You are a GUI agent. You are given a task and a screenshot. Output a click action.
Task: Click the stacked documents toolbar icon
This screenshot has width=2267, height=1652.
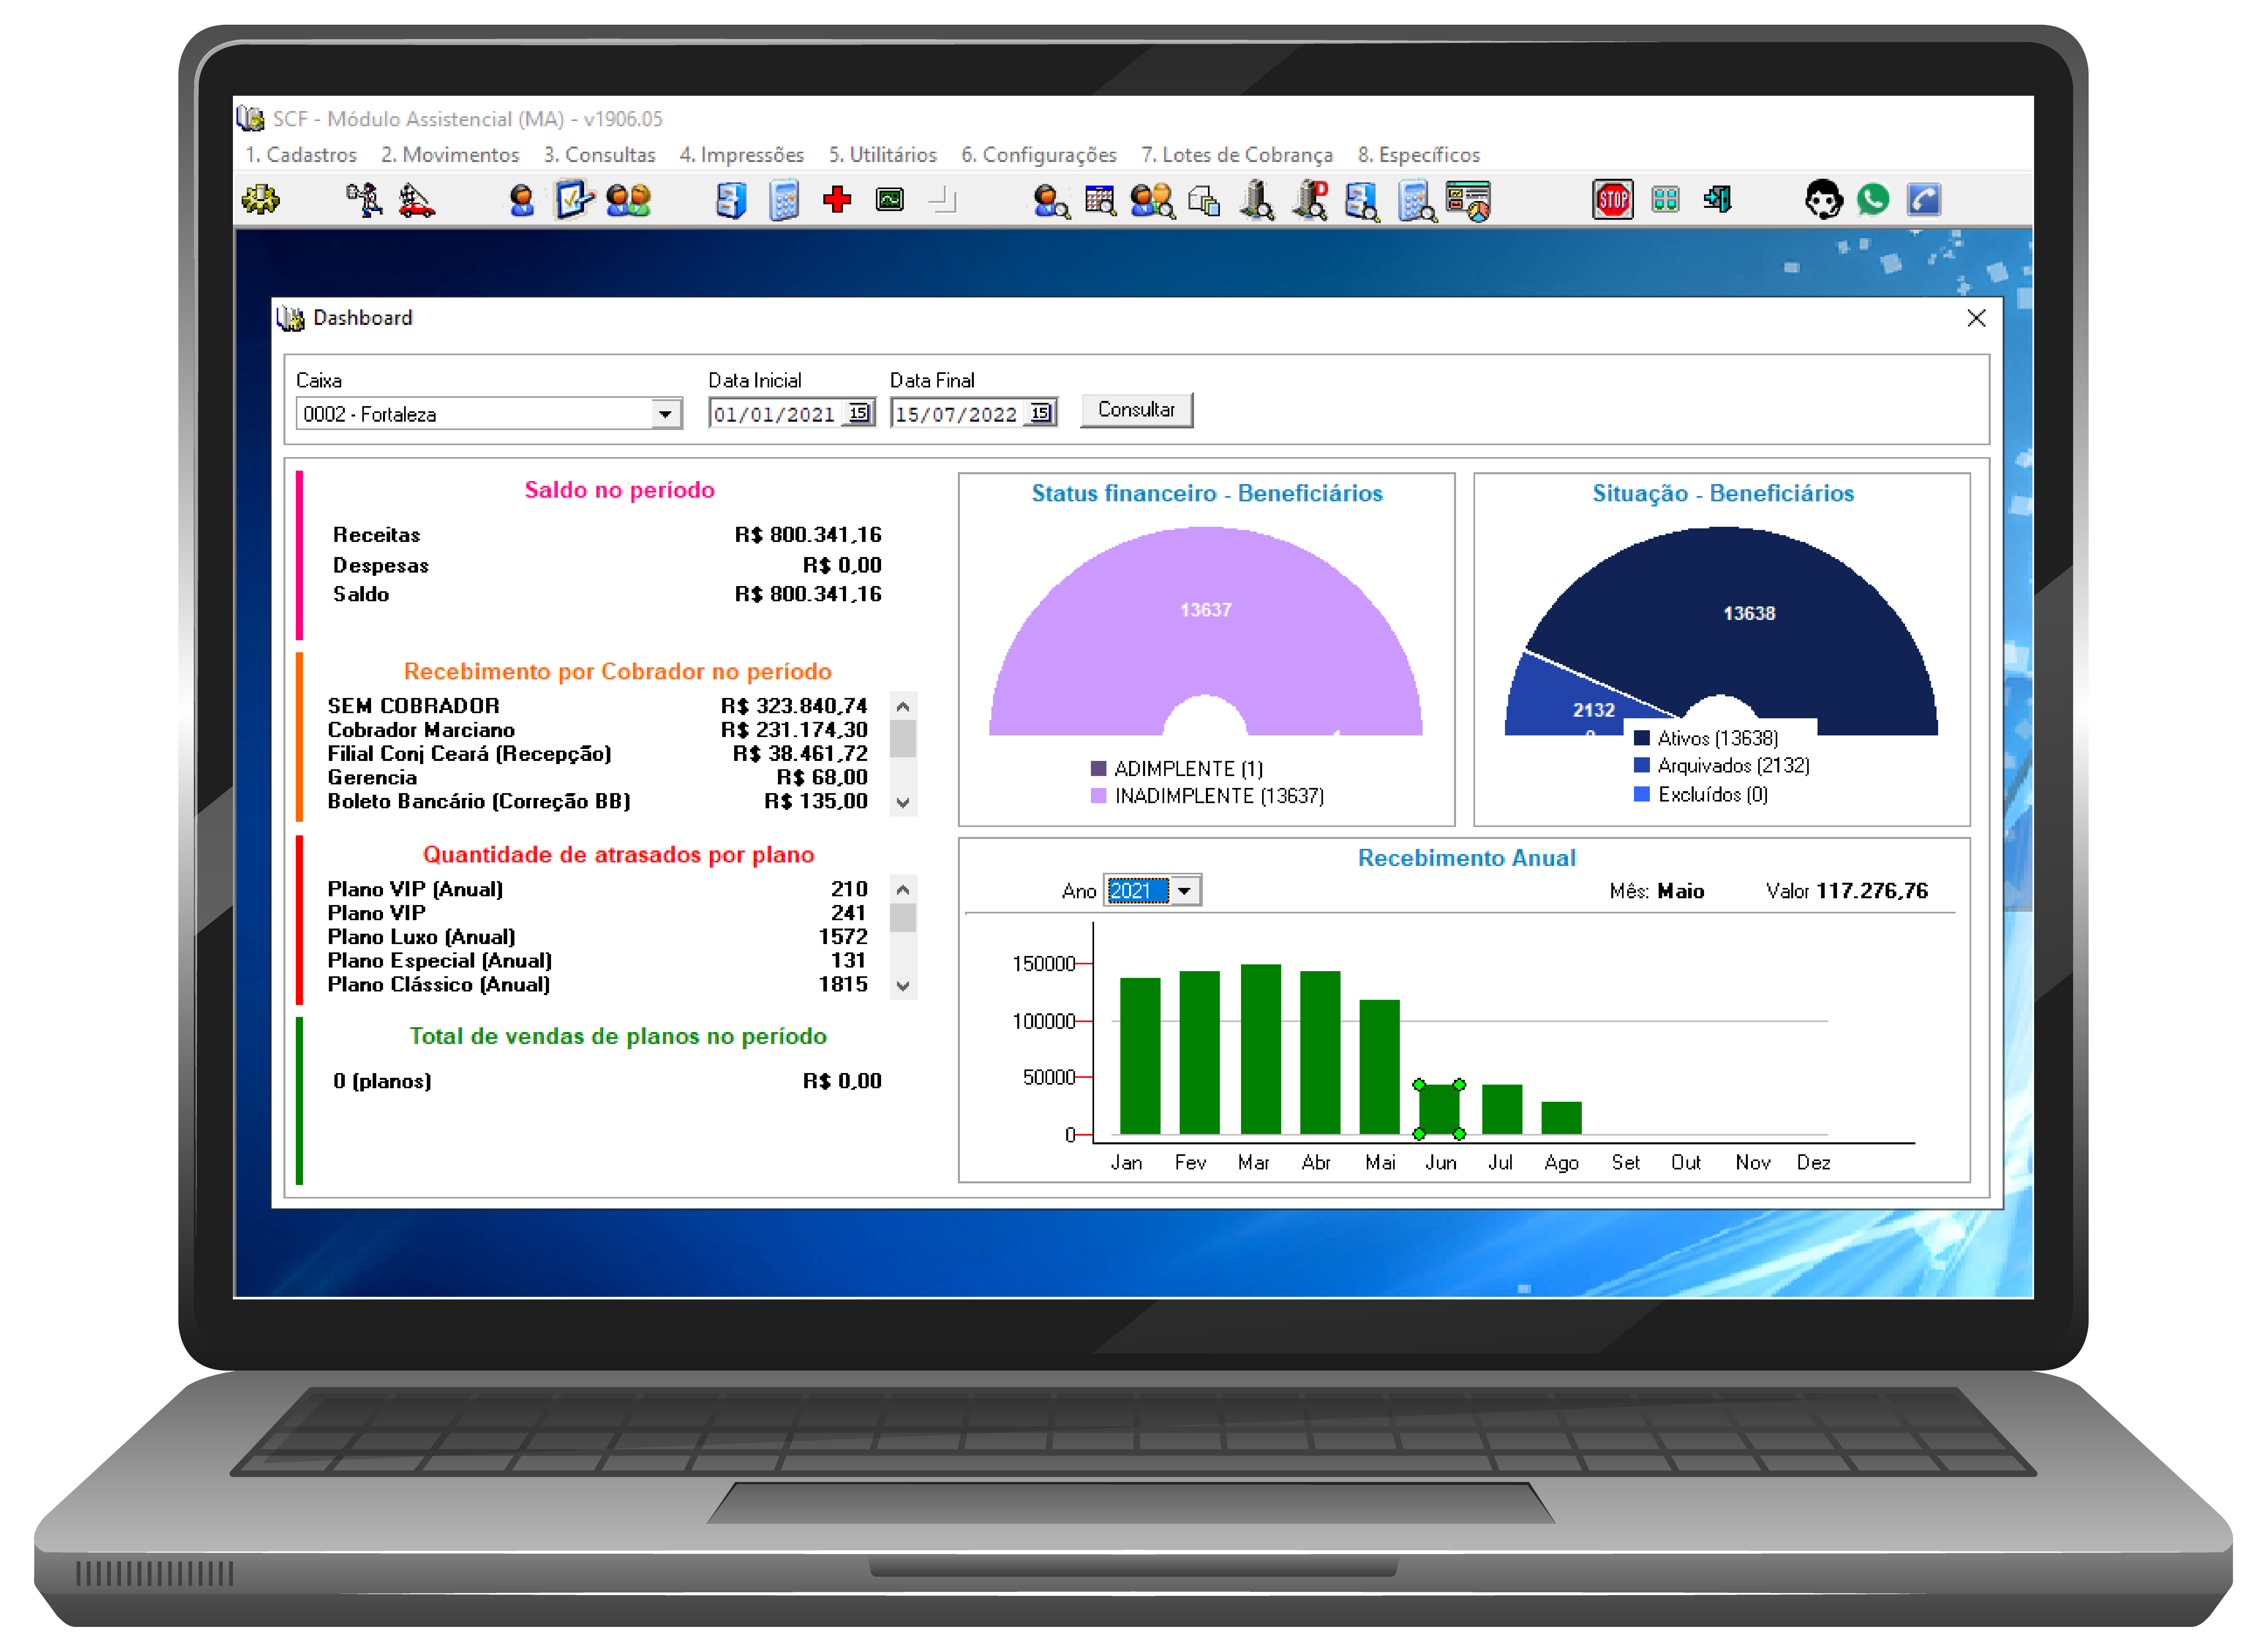click(x=1204, y=201)
